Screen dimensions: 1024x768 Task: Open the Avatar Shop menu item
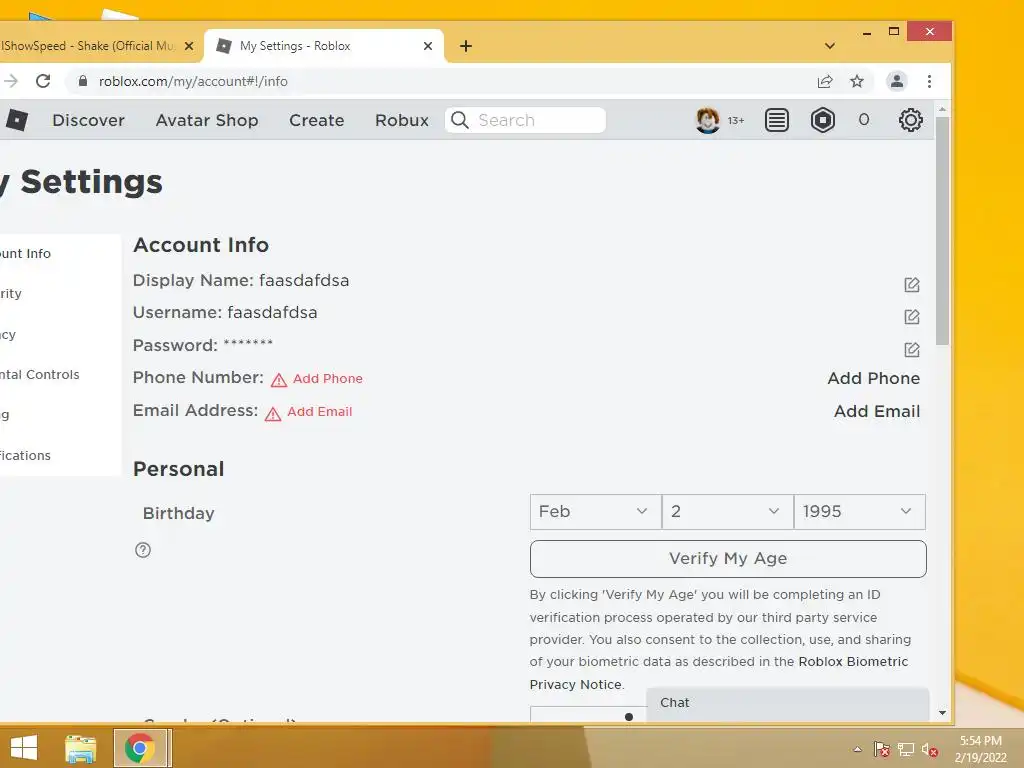[x=207, y=120]
